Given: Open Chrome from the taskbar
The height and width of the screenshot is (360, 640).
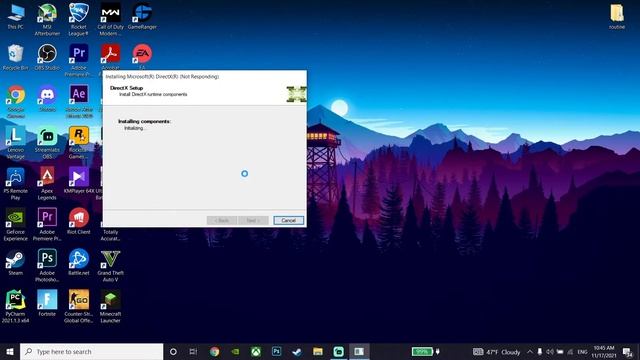Looking at the screenshot, I should [x=214, y=351].
